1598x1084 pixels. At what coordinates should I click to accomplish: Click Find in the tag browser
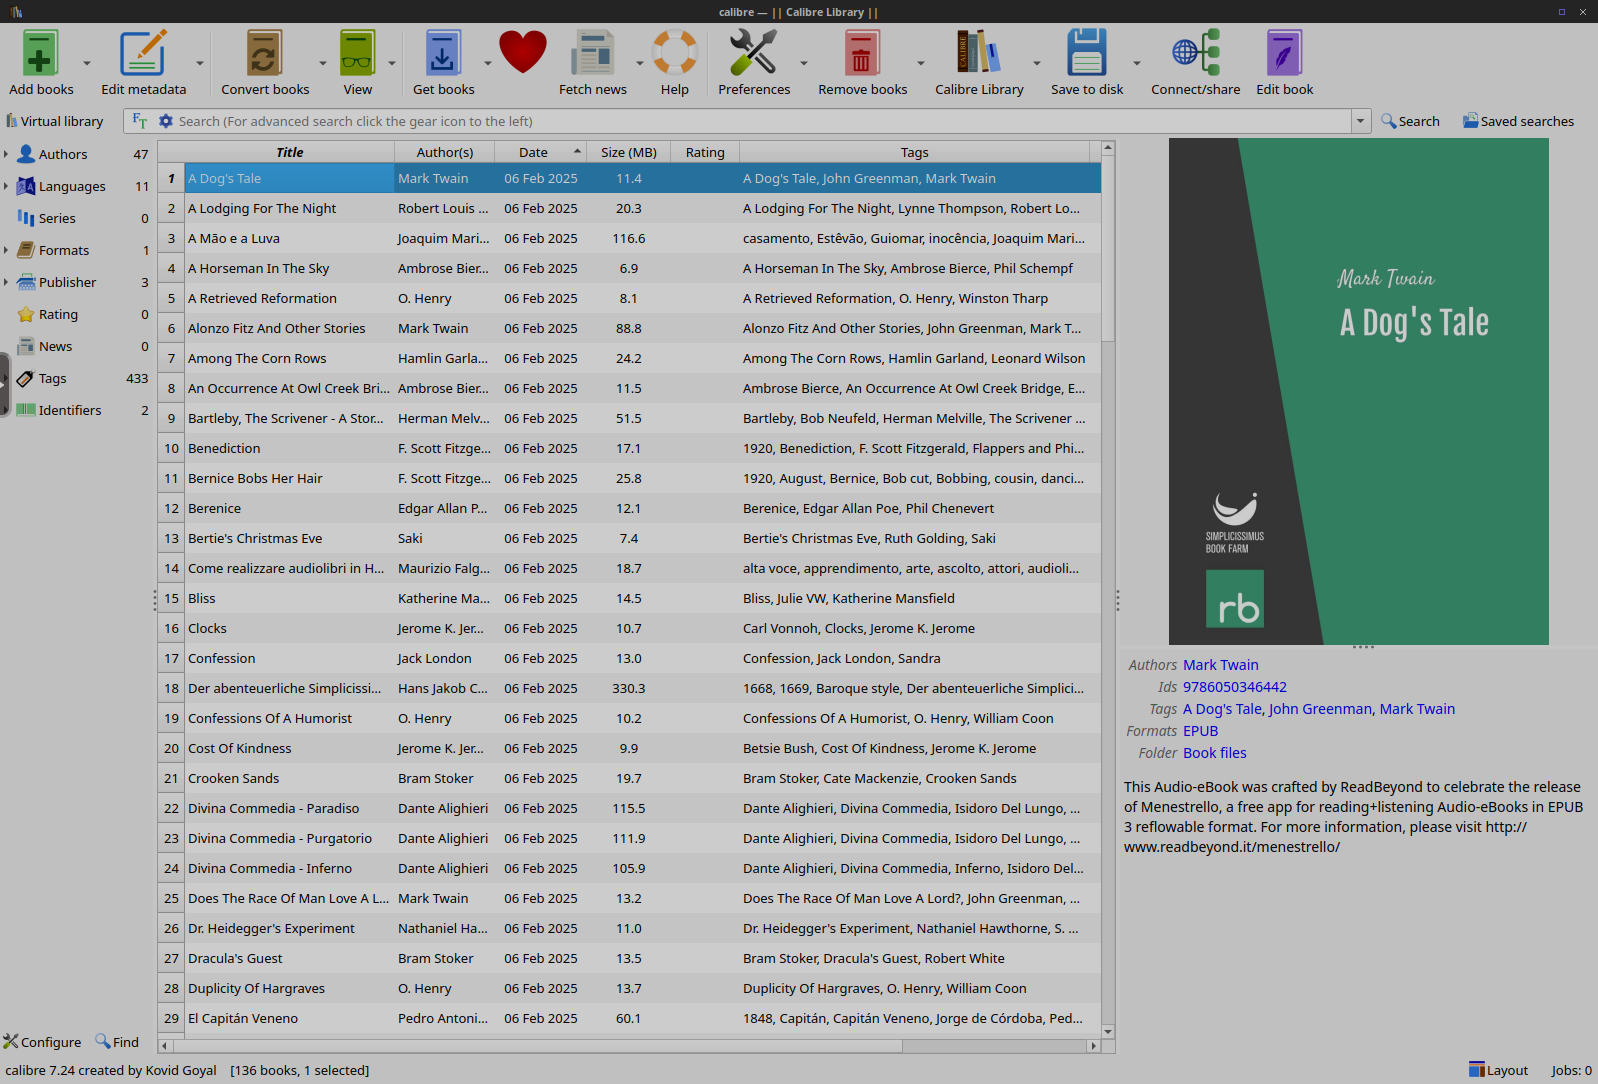[117, 1042]
